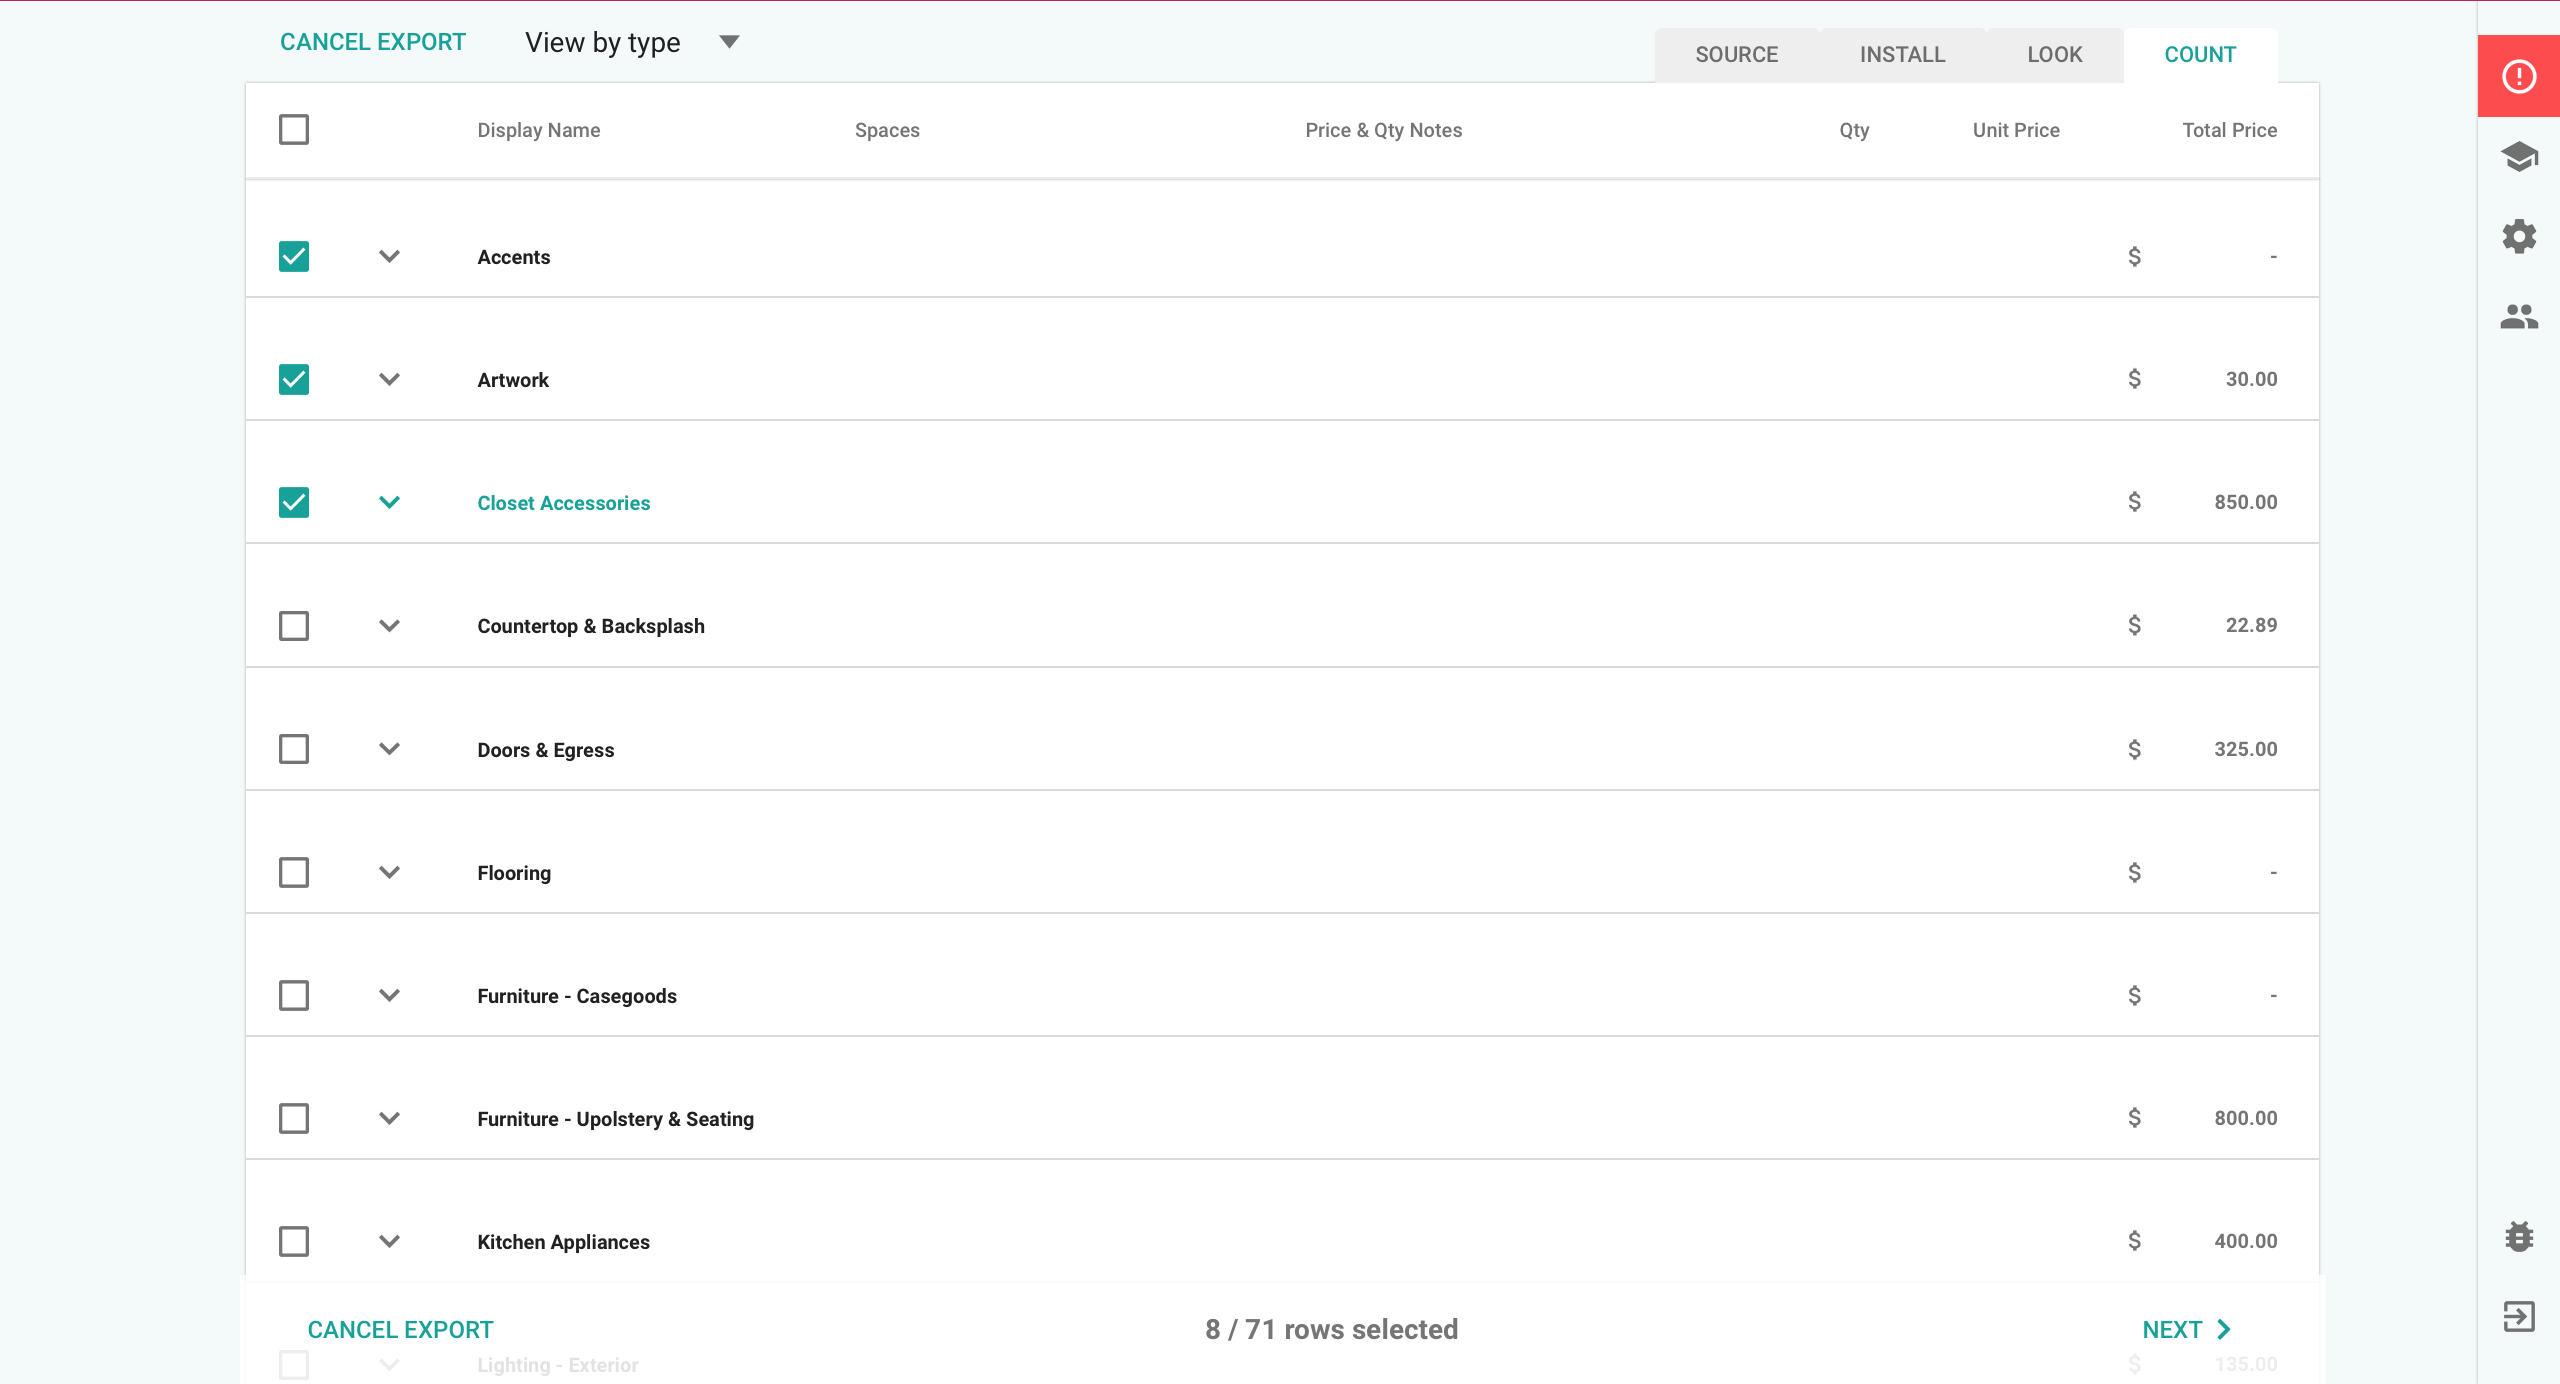Screen dimensions: 2560x1384
Task: Click the exit/logout icon in sidebar
Action: click(x=2518, y=1316)
